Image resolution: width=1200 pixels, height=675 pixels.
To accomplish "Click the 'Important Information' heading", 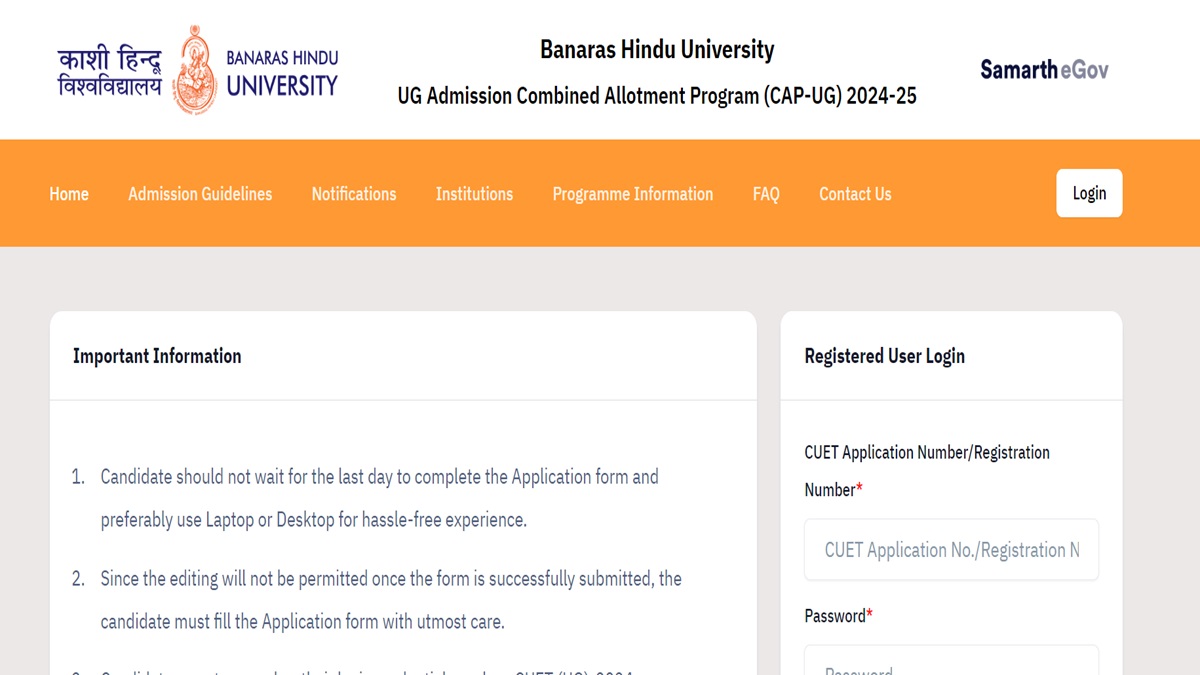I will click(x=157, y=356).
